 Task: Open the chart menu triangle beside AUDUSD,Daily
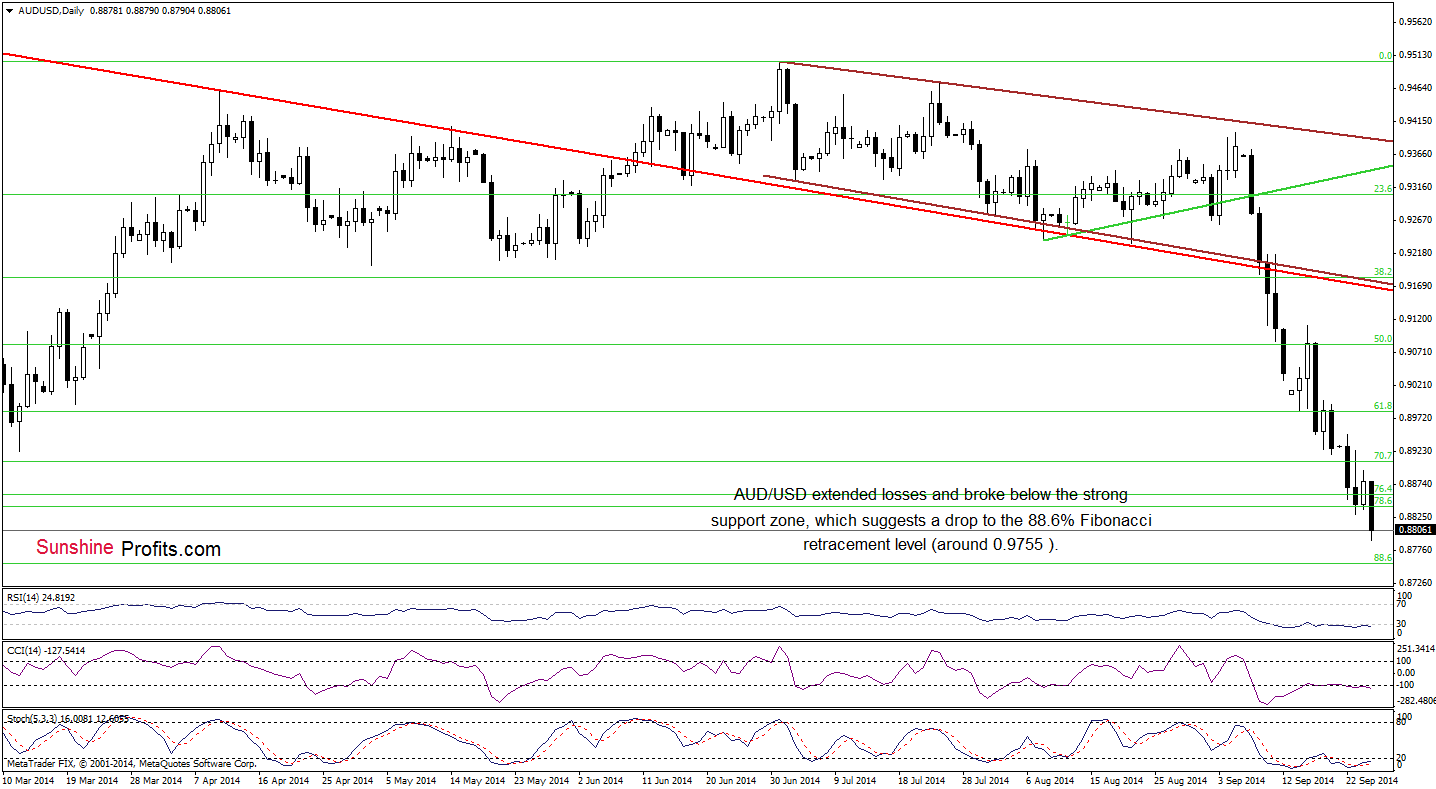pyautogui.click(x=9, y=10)
